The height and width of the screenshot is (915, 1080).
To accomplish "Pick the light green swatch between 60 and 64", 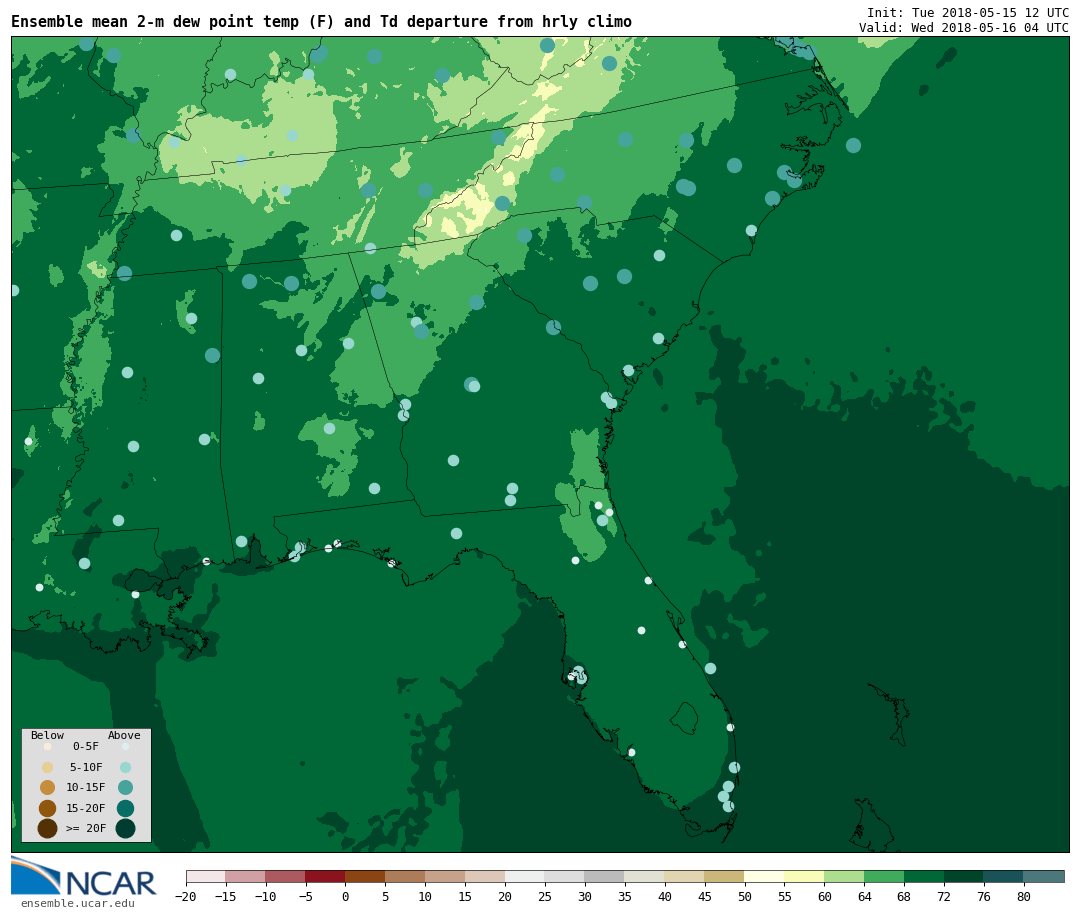I will pyautogui.click(x=844, y=876).
